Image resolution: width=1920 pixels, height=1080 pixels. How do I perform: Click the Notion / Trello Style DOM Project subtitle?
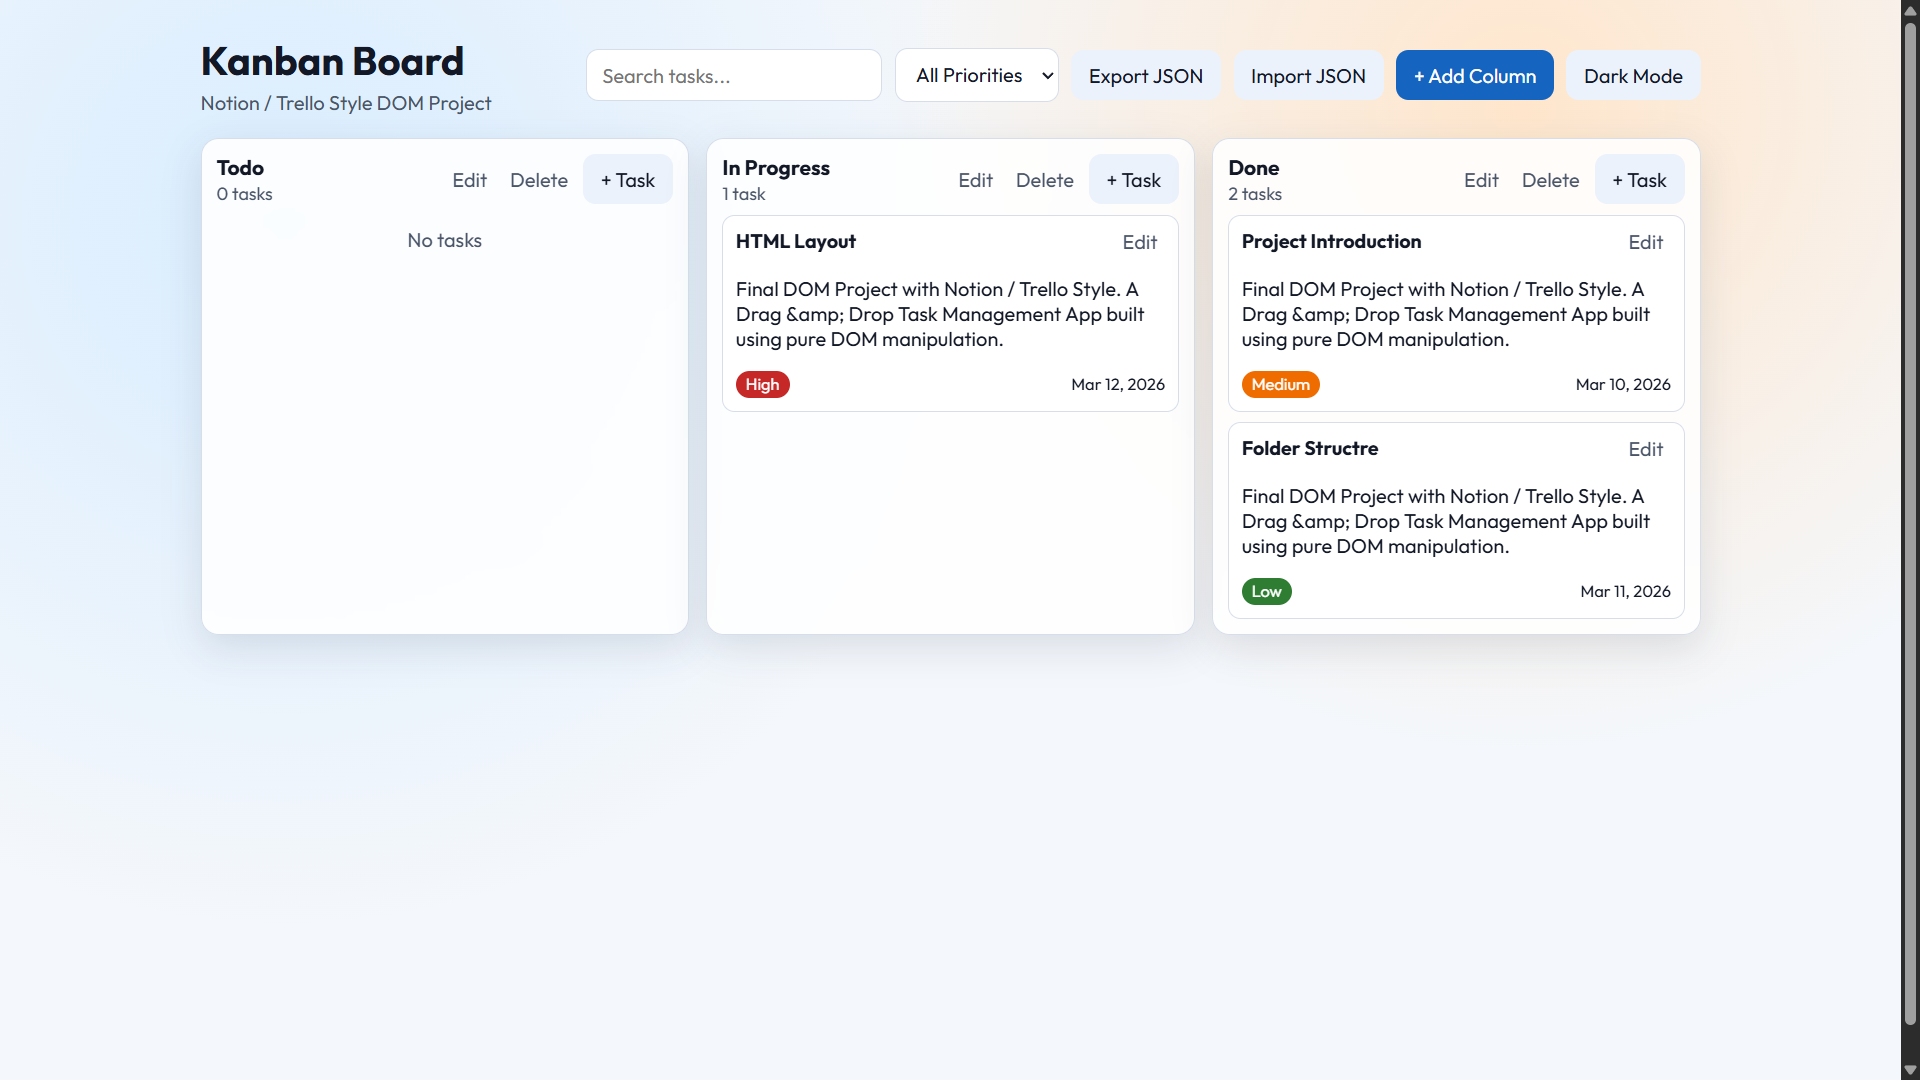[x=346, y=103]
